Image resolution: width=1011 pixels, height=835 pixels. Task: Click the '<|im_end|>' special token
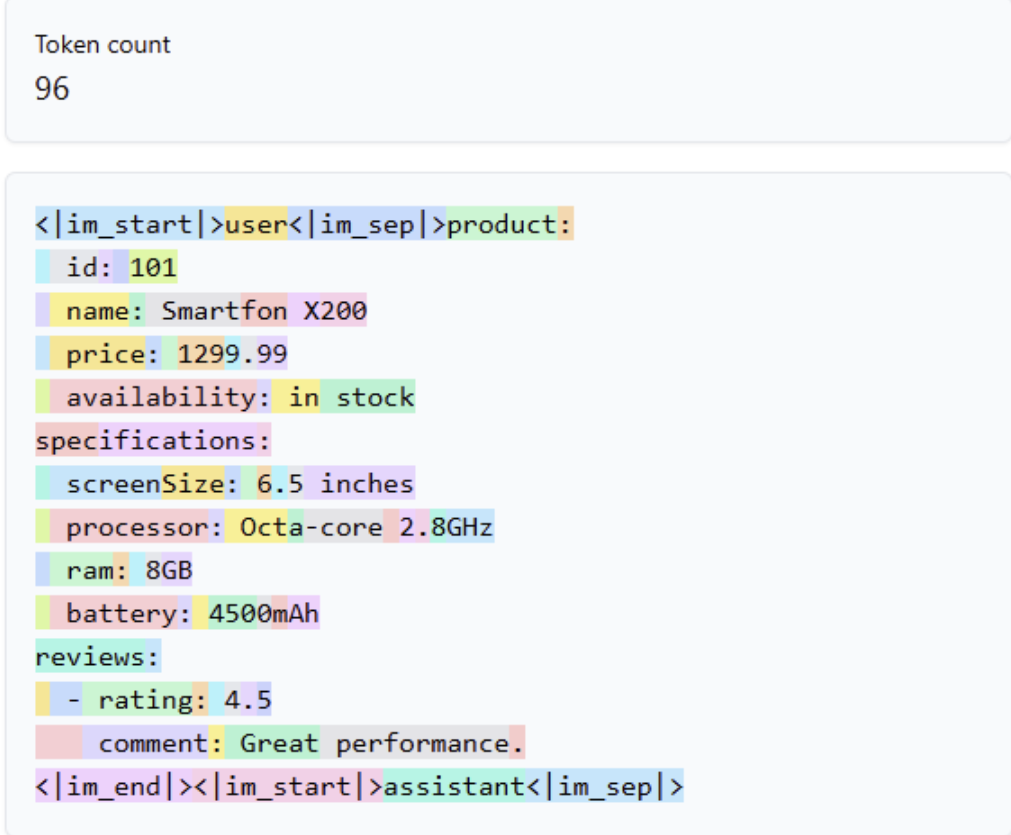[x=113, y=785]
